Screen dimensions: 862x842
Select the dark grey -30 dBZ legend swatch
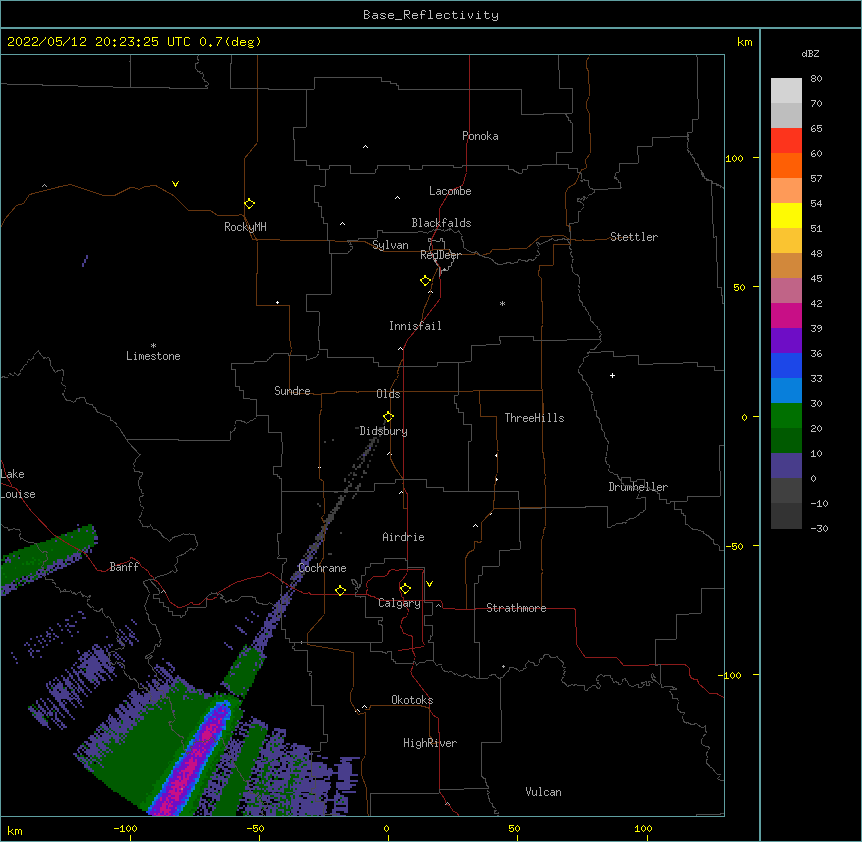(786, 516)
